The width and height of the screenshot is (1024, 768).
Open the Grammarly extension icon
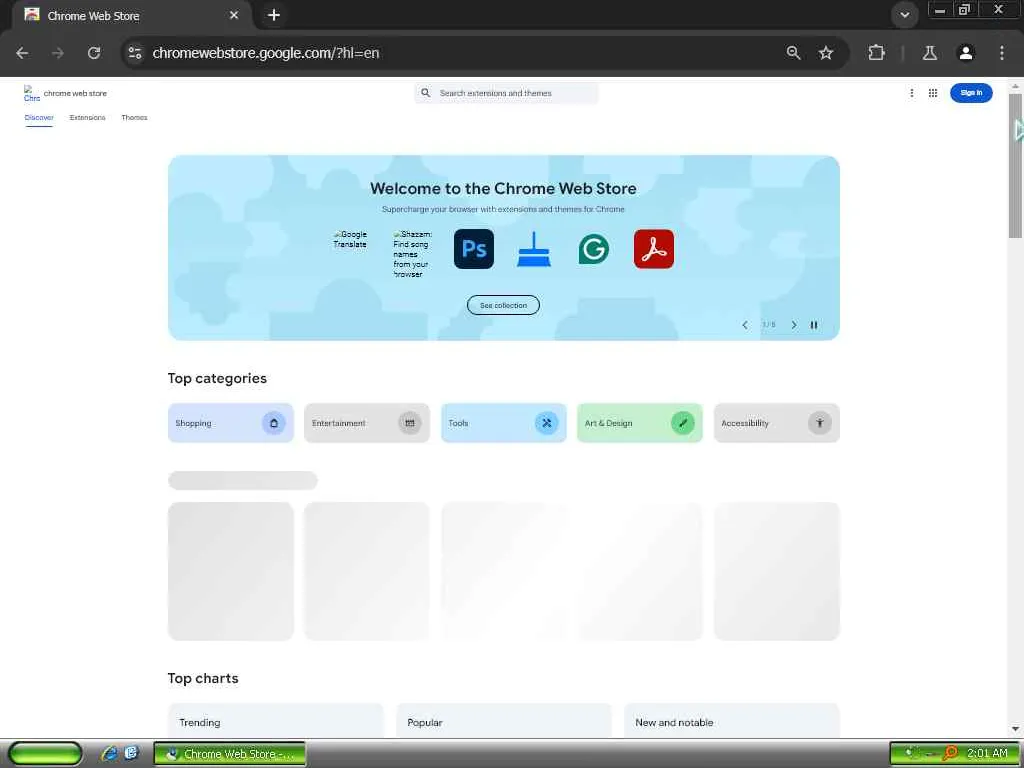(594, 249)
